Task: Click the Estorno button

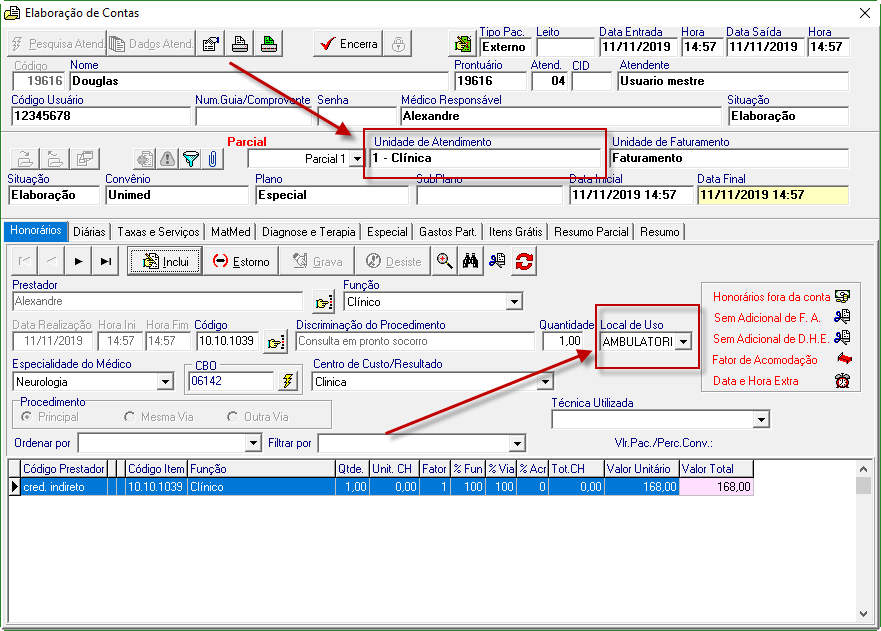Action: (x=241, y=261)
